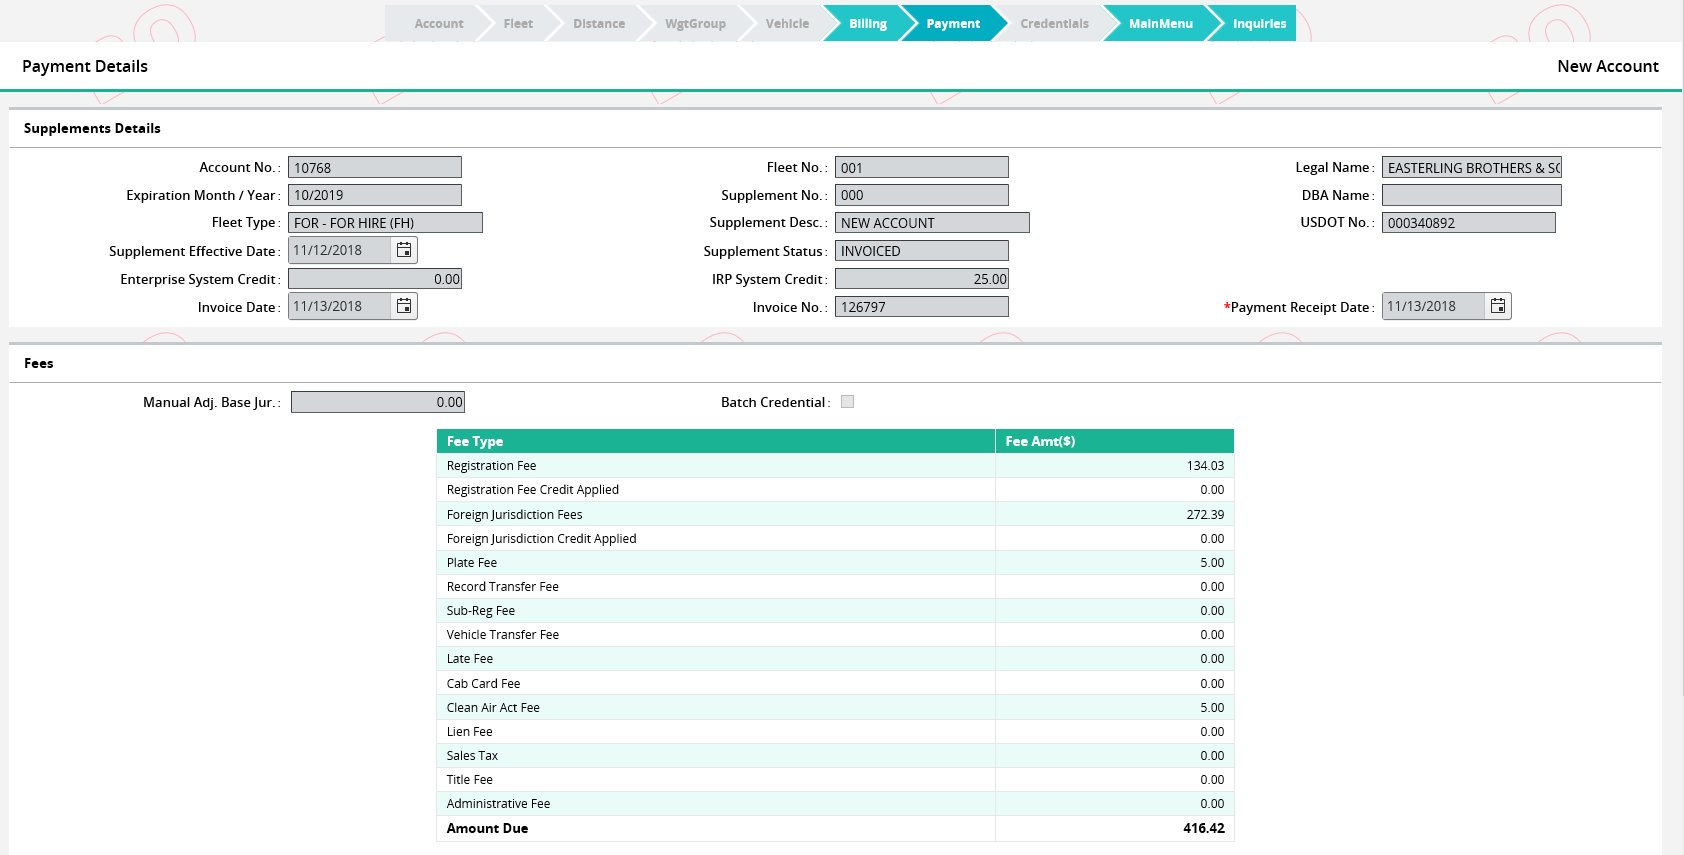Click the Fee Type column header
This screenshot has width=1684, height=855.
click(716, 441)
